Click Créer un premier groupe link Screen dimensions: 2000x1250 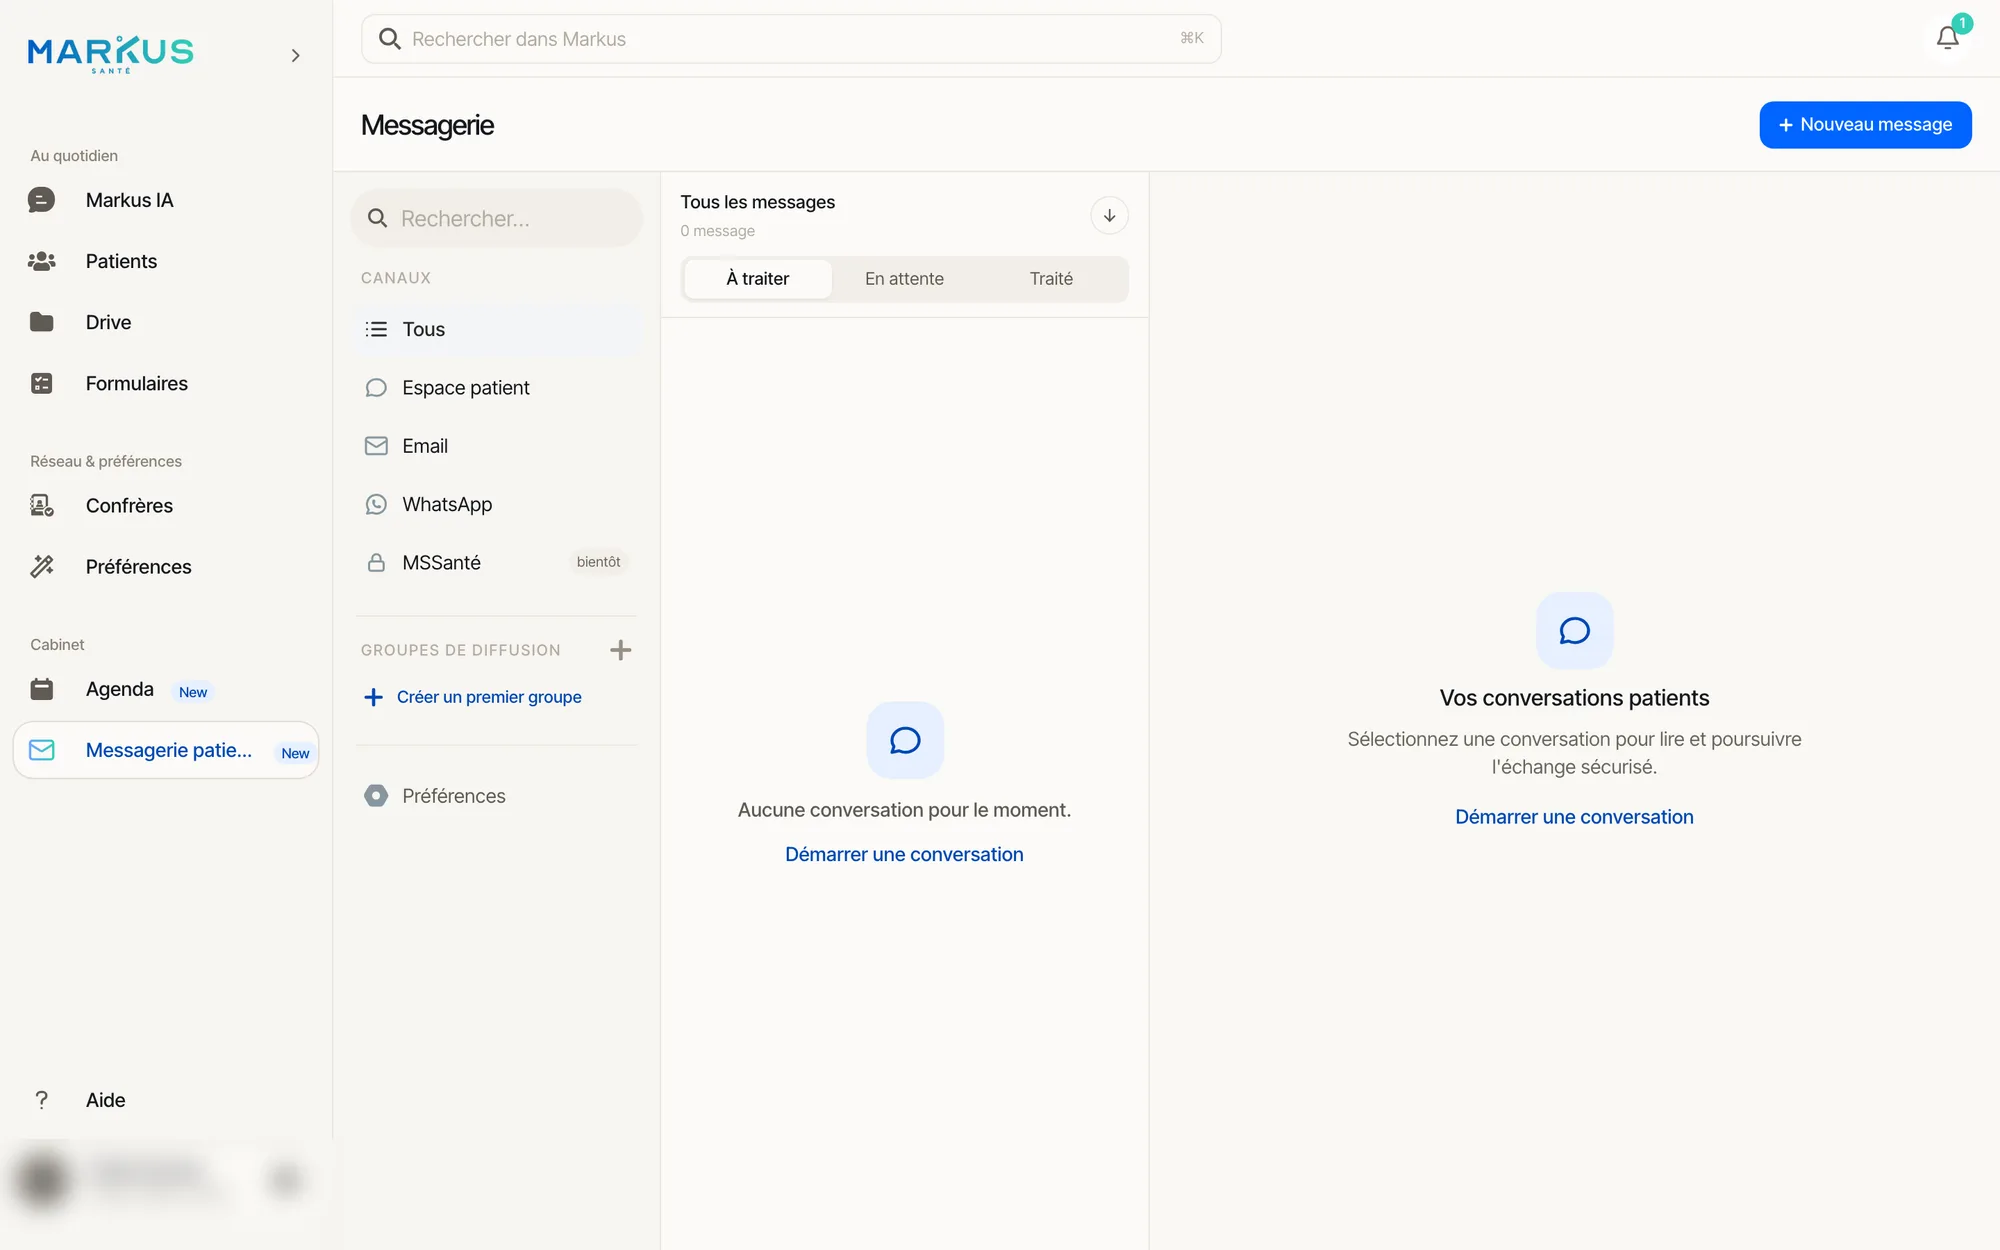[x=473, y=697]
